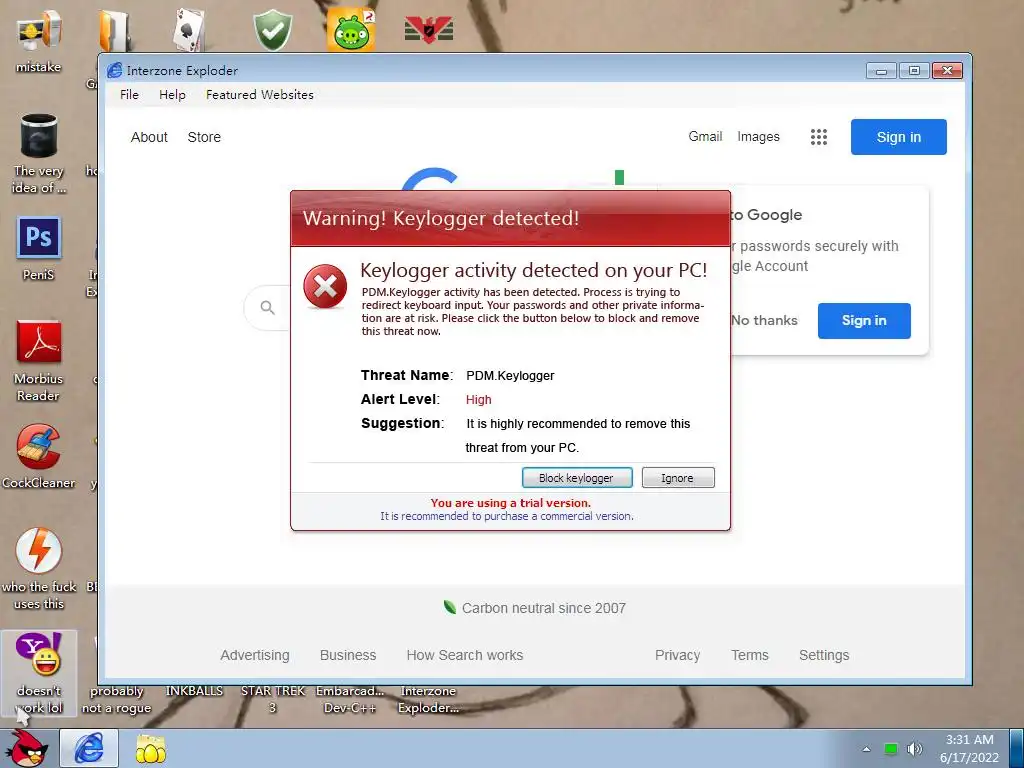The image size is (1024, 768).
Task: Open the Store link
Action: pos(204,137)
